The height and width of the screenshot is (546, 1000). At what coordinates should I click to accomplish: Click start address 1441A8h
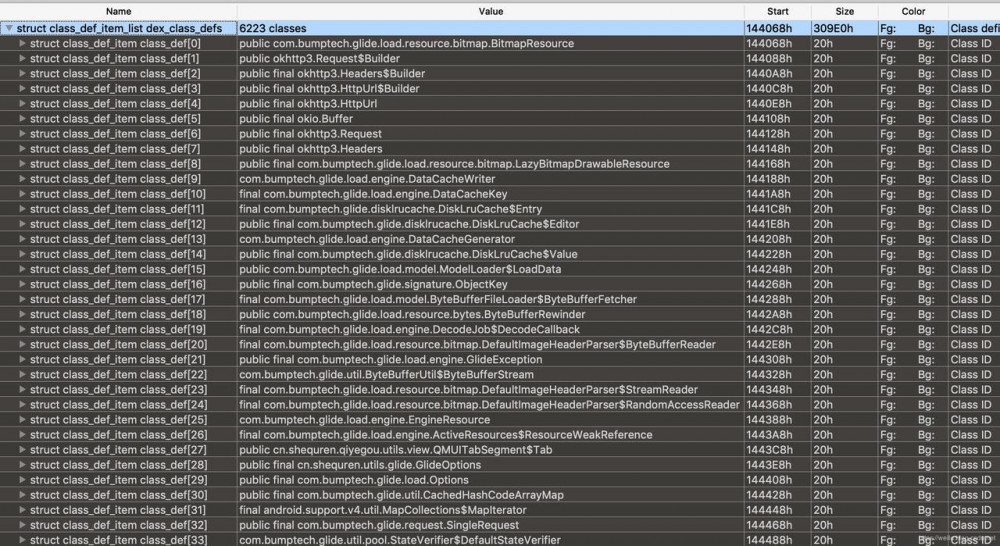point(769,194)
